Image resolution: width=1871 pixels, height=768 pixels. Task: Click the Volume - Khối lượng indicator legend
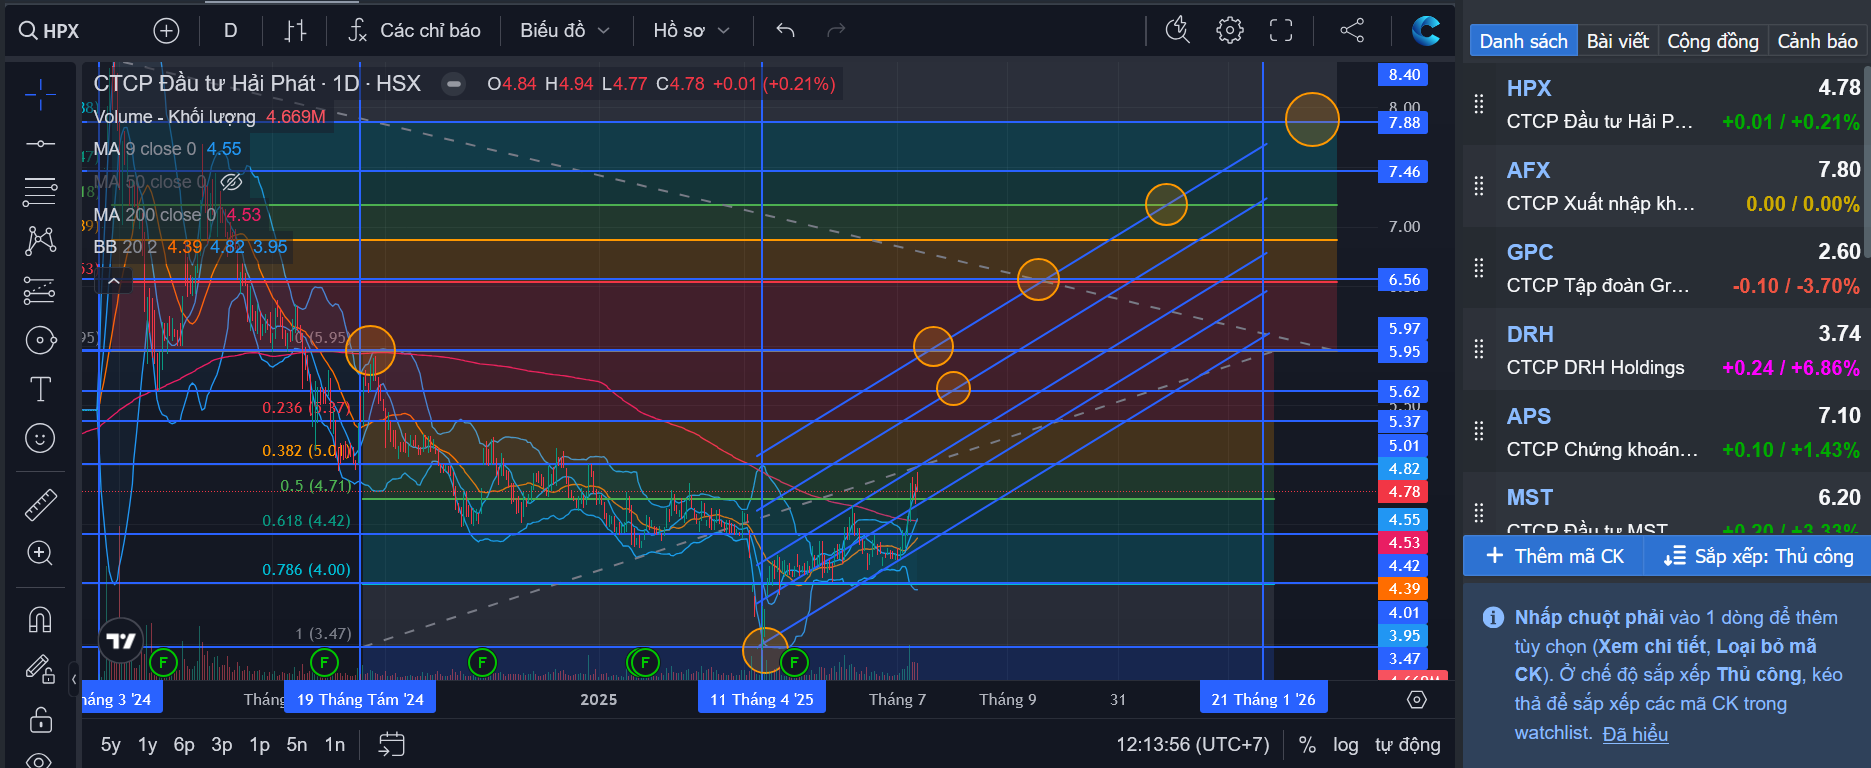(174, 117)
